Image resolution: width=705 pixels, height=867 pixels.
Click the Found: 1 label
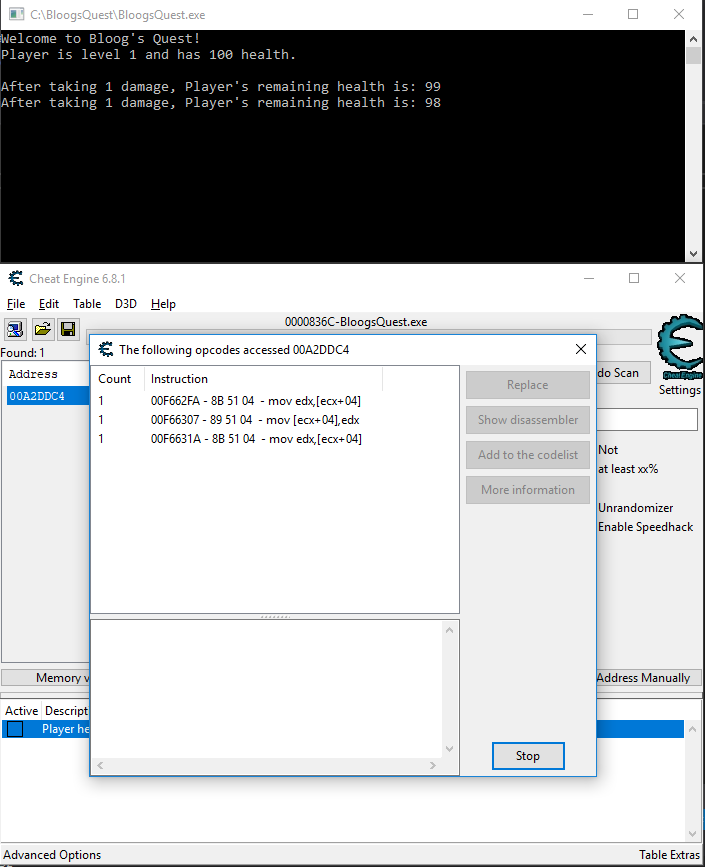[x=23, y=353]
